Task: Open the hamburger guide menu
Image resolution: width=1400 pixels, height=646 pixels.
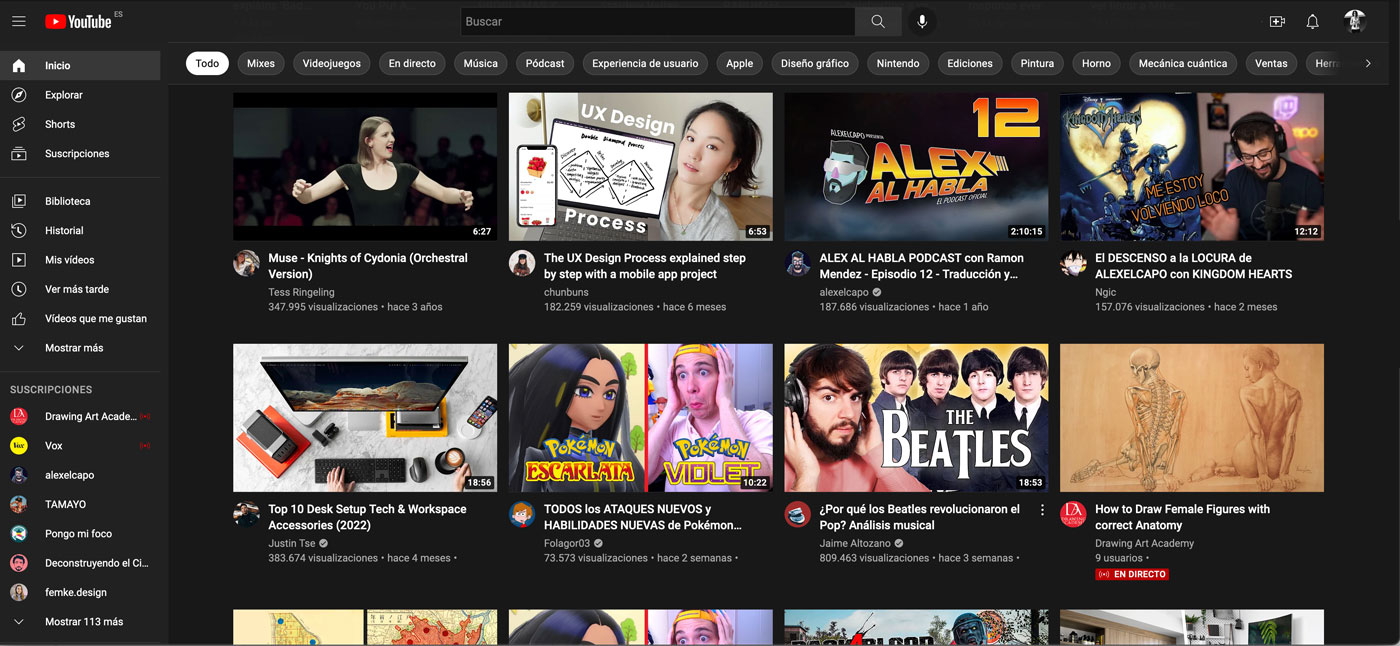Action: tap(18, 21)
